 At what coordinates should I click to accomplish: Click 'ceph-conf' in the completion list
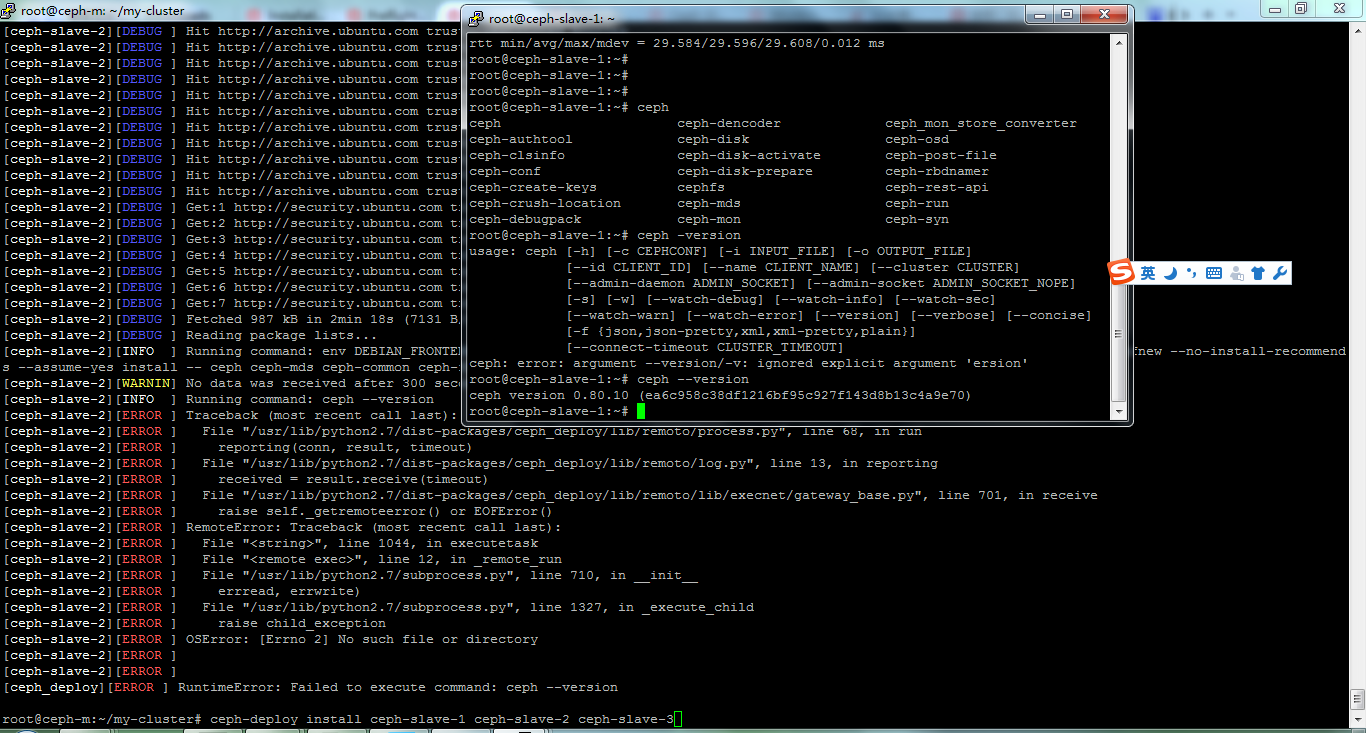505,171
